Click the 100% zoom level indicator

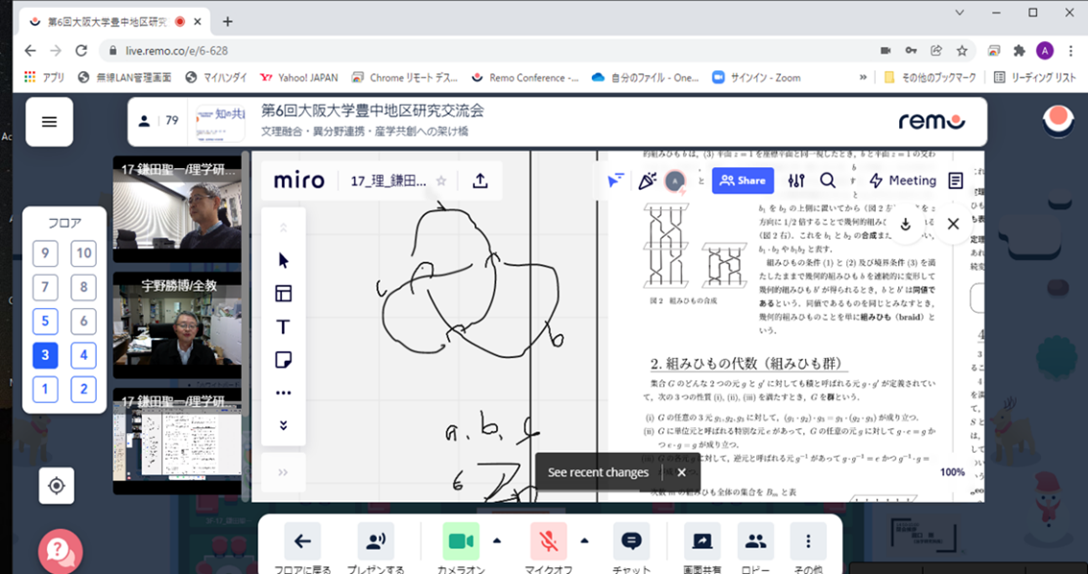pos(952,472)
